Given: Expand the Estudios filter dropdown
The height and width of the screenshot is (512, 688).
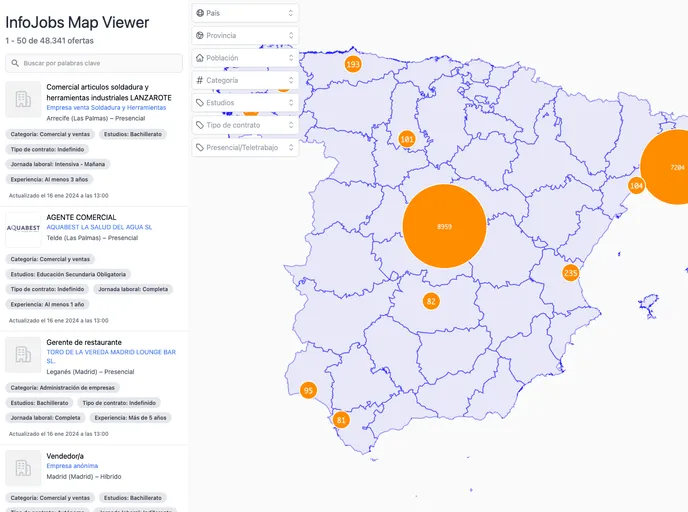Looking at the screenshot, I should pyautogui.click(x=245, y=103).
